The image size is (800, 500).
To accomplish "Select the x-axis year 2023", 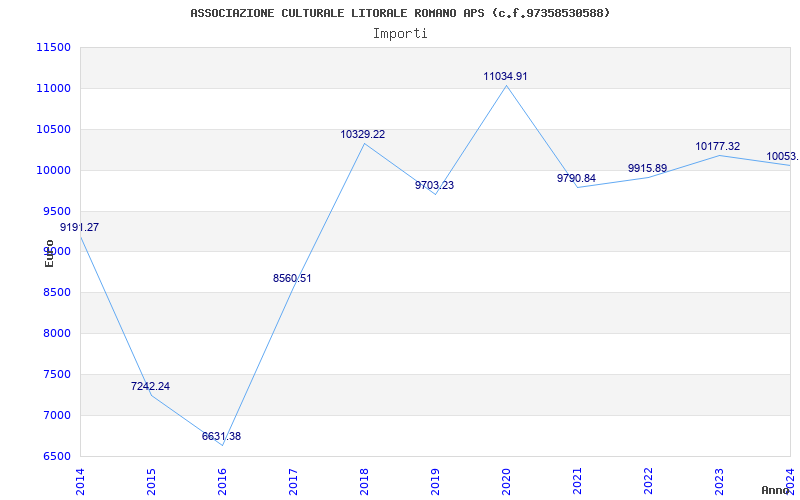I will pos(719,482).
